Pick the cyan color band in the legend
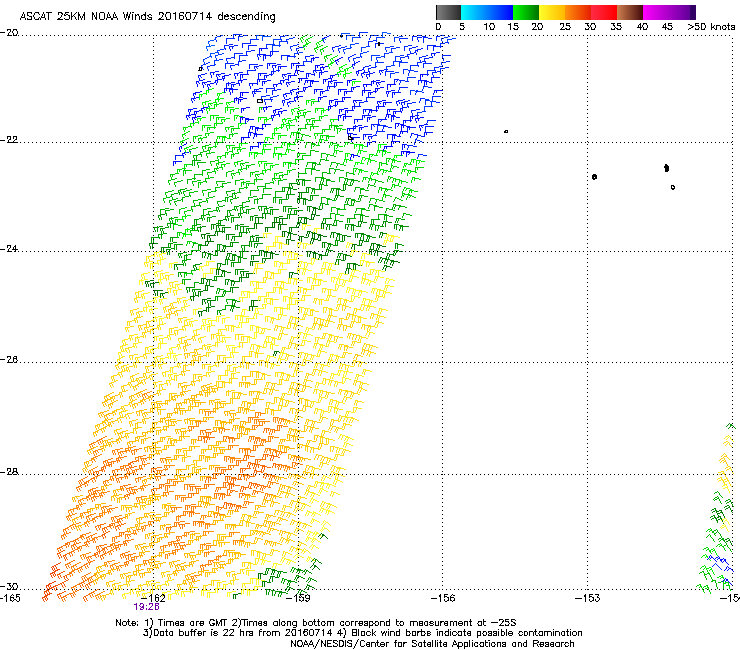The image size is (740, 650). pos(474,12)
